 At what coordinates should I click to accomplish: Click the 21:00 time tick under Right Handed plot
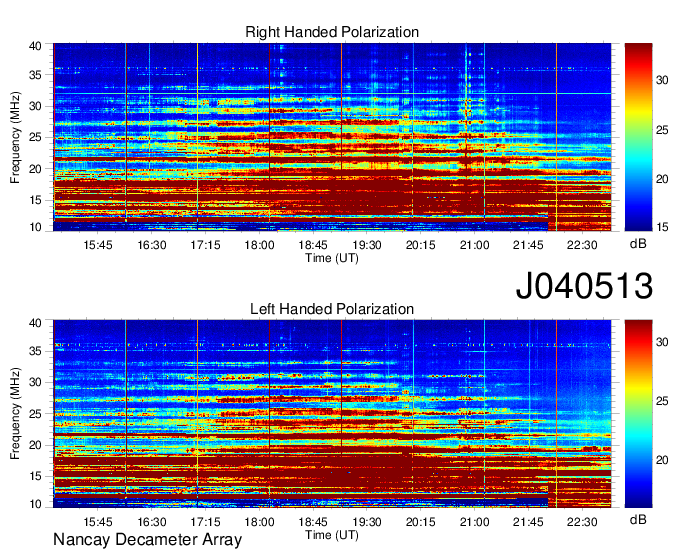[x=474, y=245]
